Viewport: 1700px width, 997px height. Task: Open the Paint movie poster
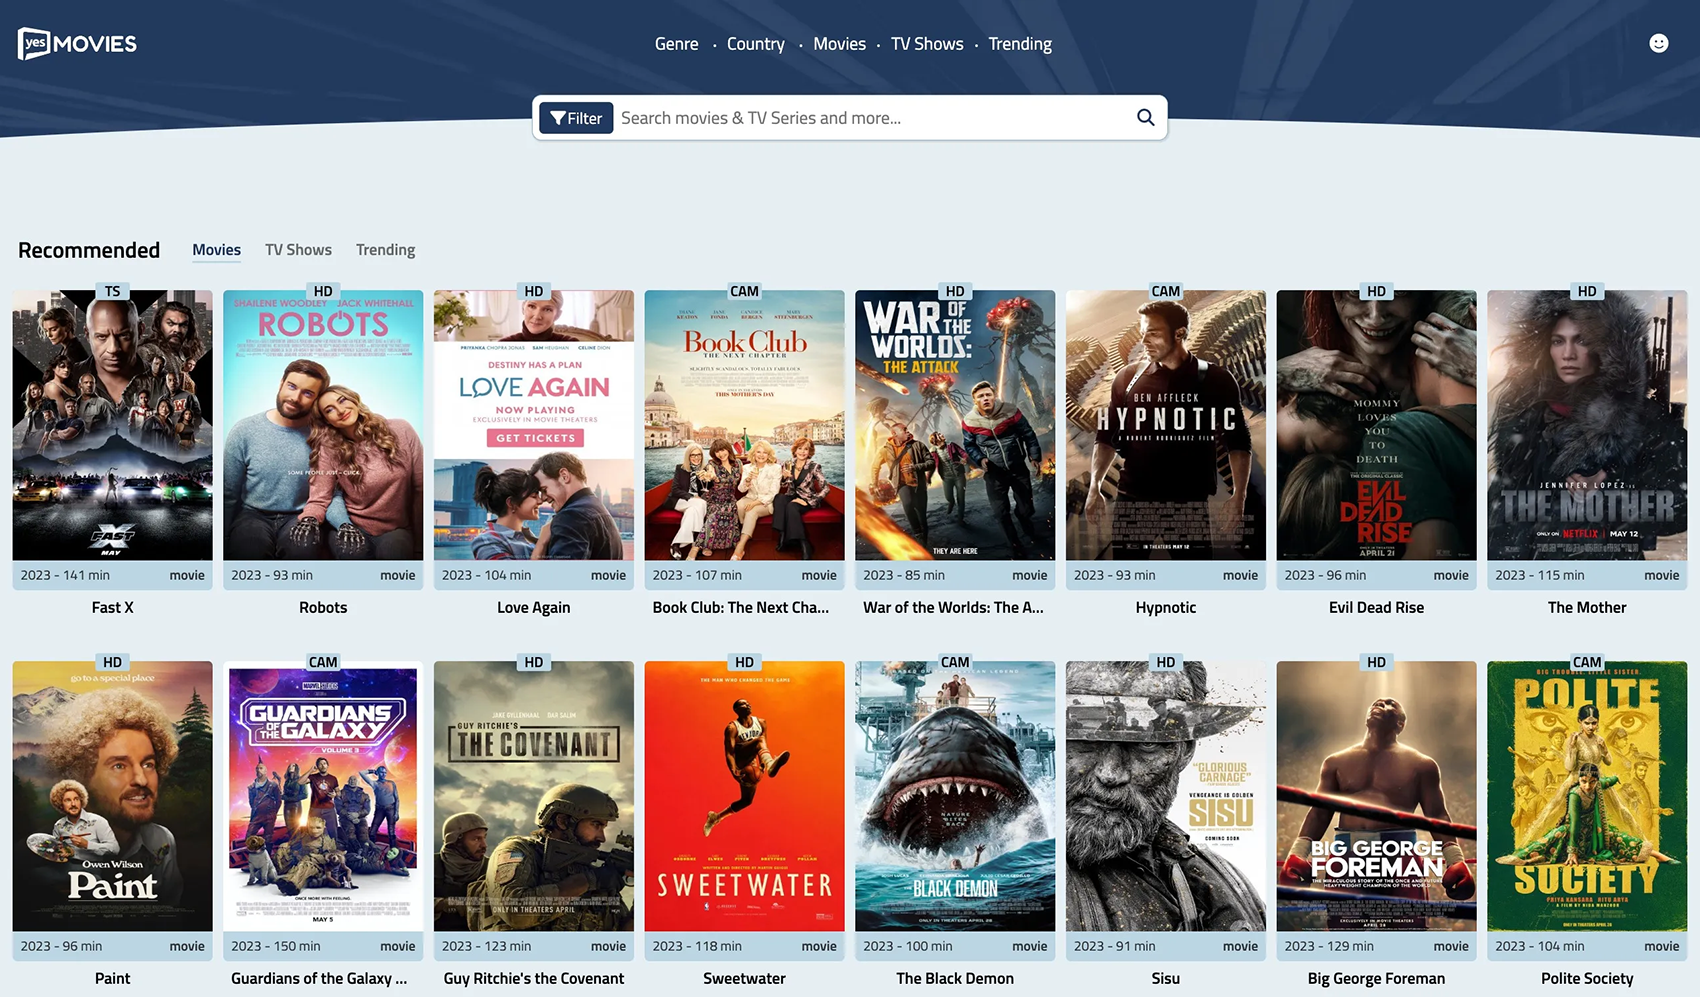click(112, 796)
